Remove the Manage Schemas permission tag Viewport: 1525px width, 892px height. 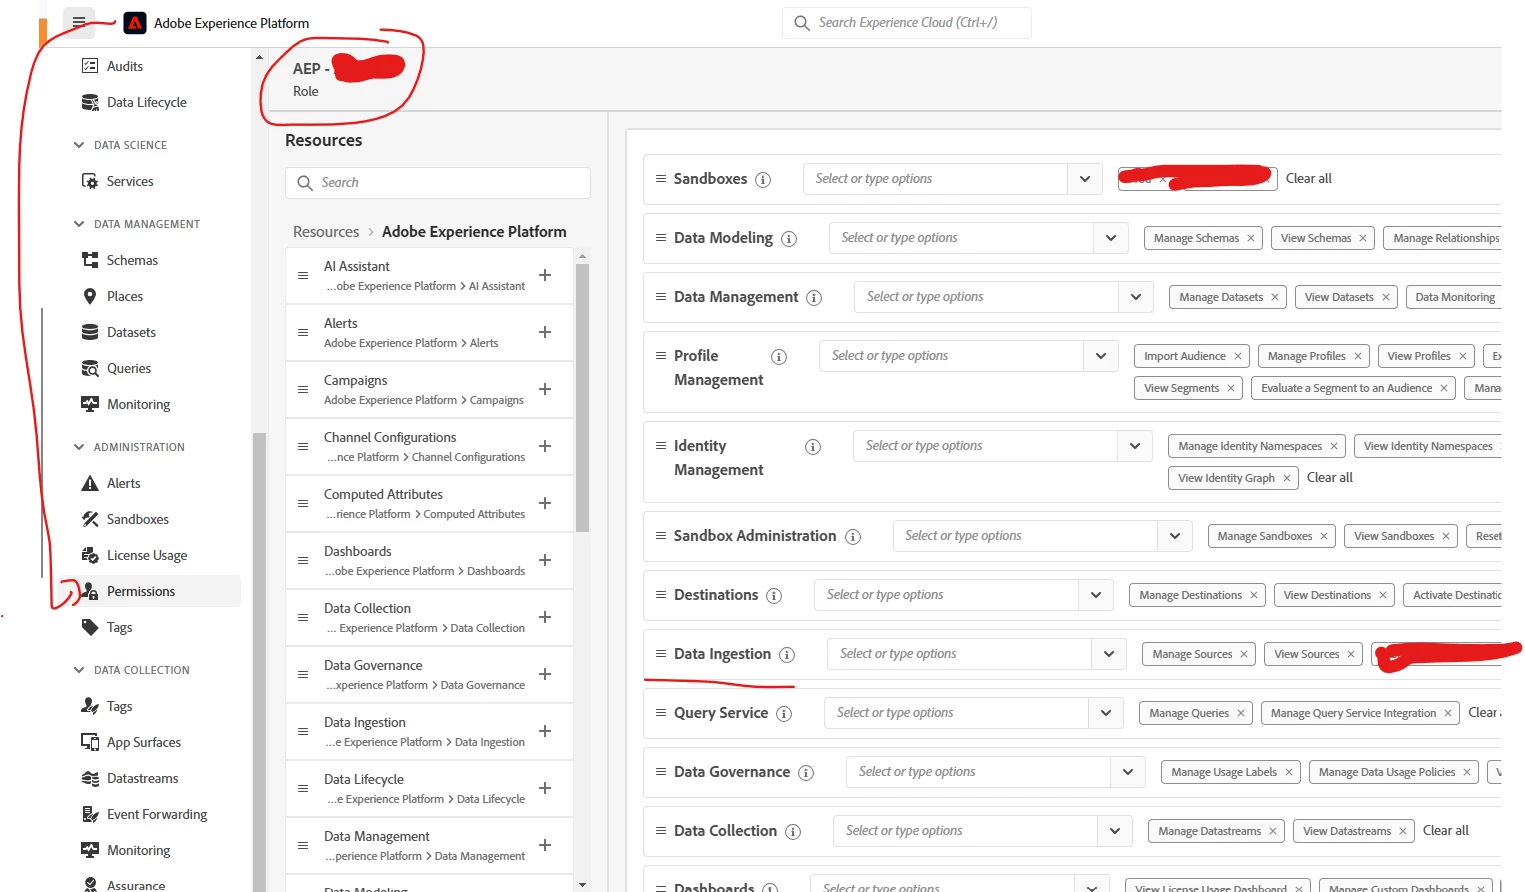pos(1250,238)
